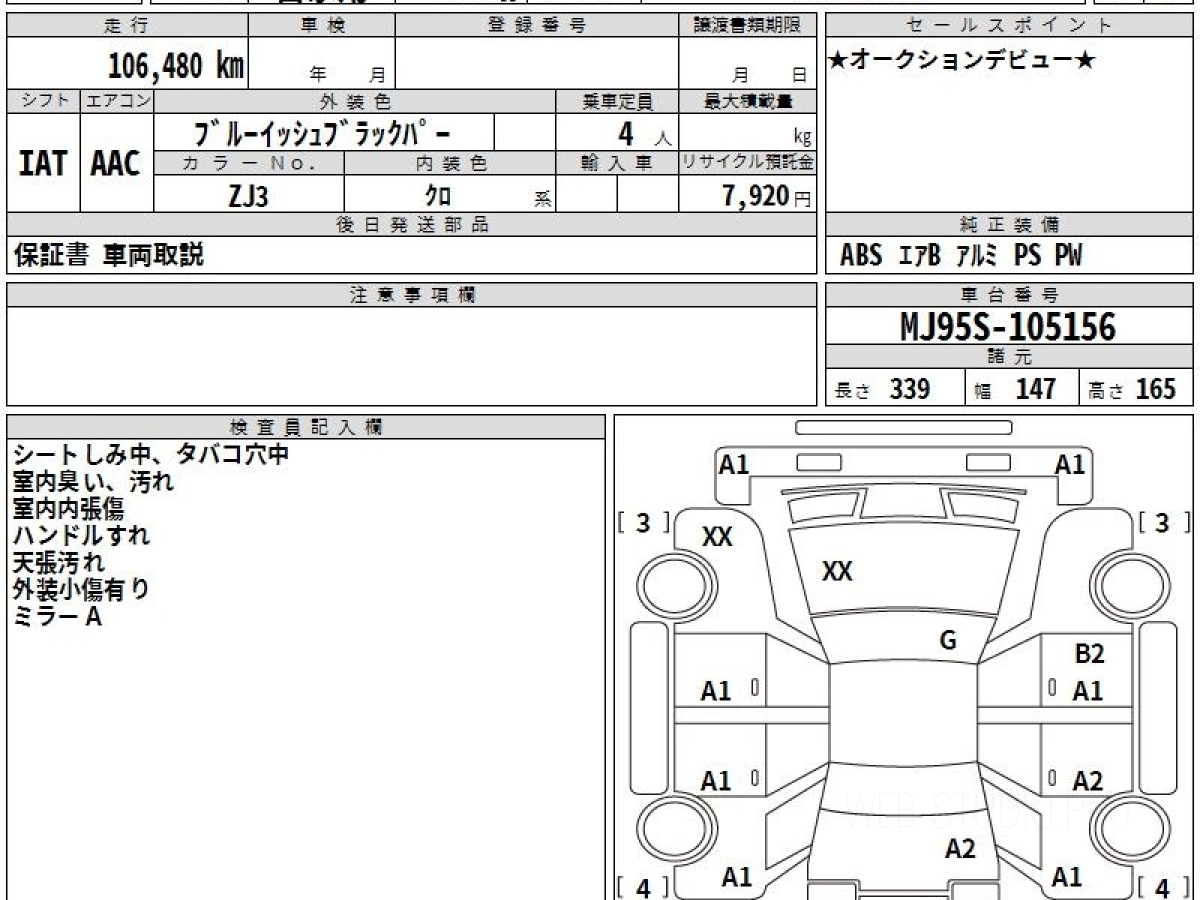The image size is (1200, 900).
Task: Click the 検査員記入欄 header
Action: (x=306, y=427)
